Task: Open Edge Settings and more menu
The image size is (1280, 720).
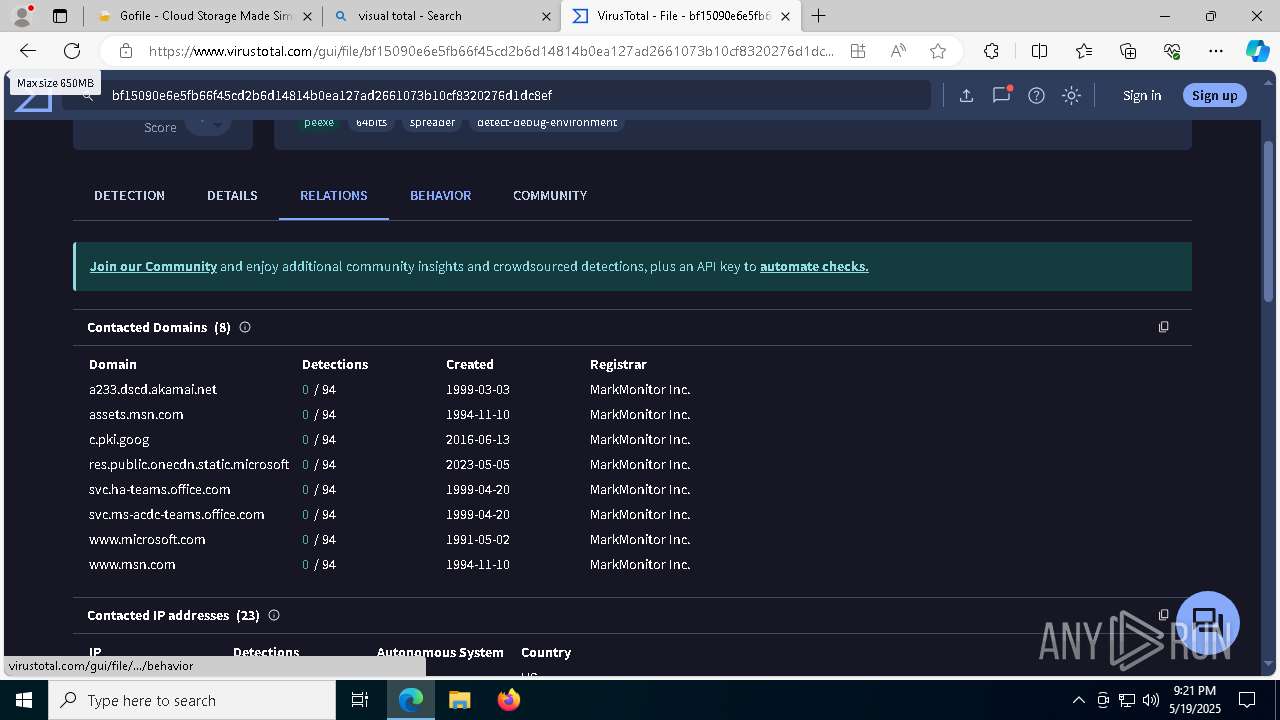Action: [1216, 51]
